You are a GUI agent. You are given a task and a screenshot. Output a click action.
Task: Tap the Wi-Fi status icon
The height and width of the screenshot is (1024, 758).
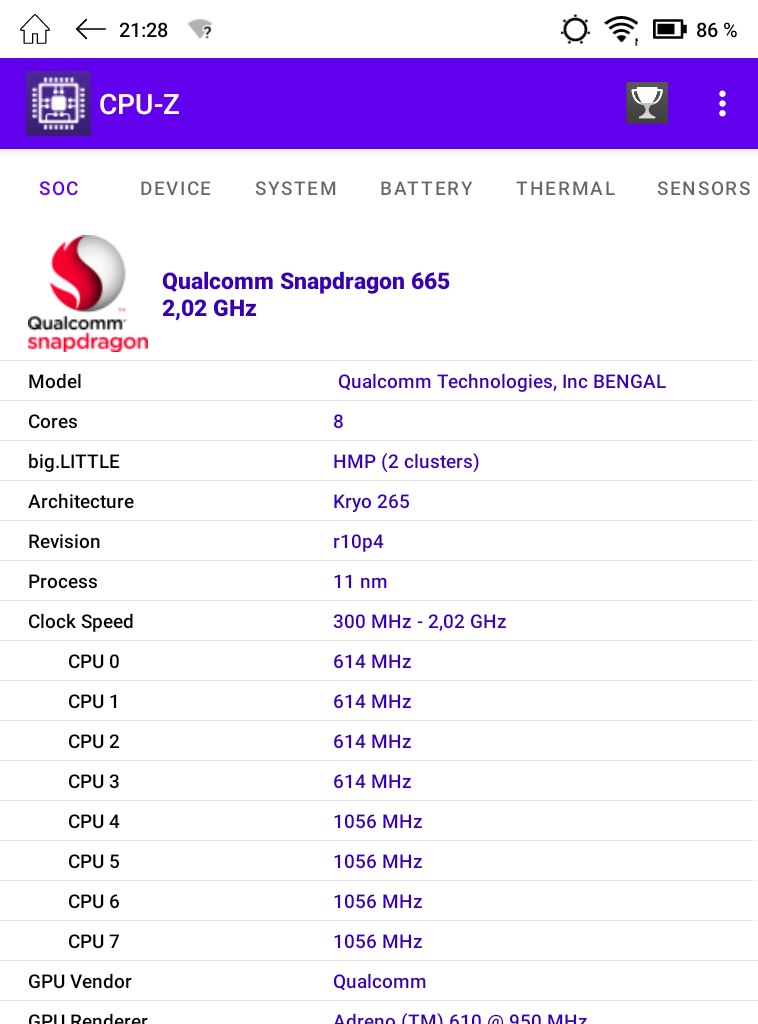pyautogui.click(x=621, y=30)
